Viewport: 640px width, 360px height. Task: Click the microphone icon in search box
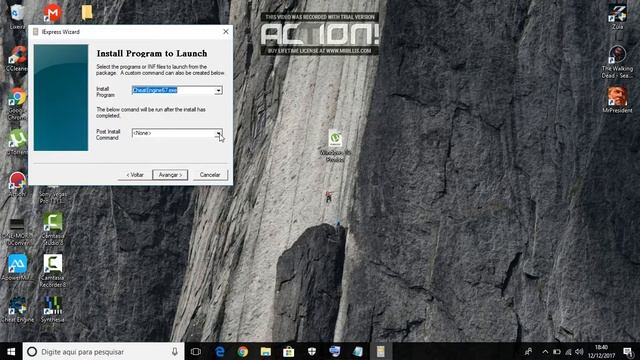(x=175, y=351)
